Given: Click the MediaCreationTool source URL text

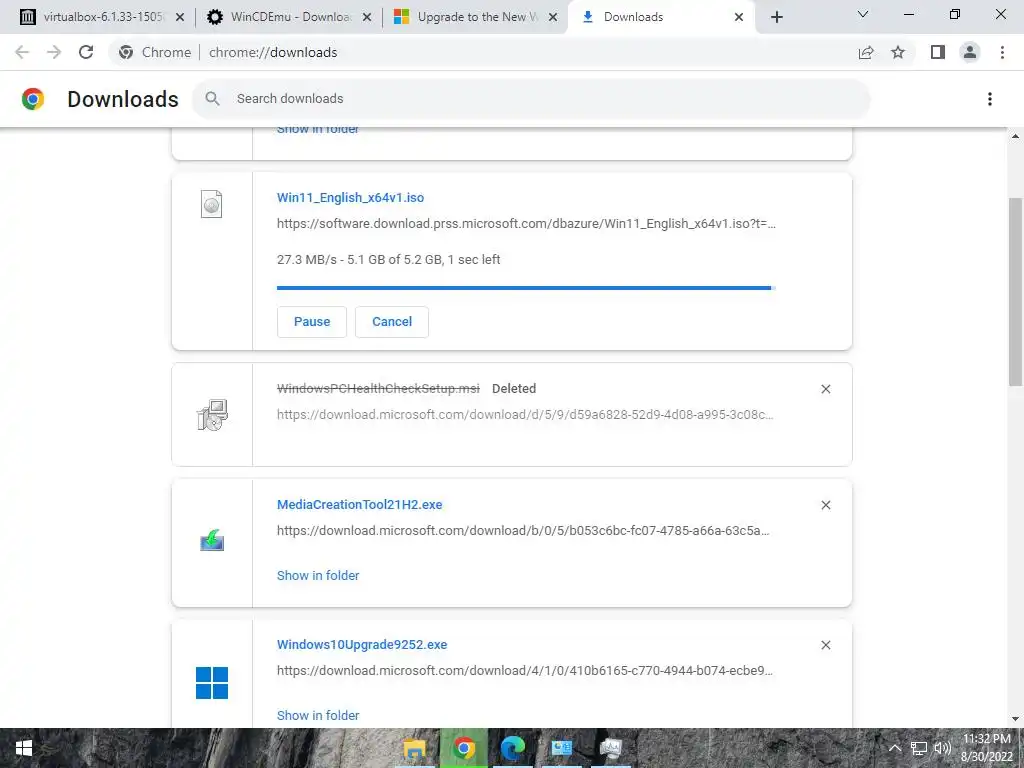Looking at the screenshot, I should tap(523, 530).
